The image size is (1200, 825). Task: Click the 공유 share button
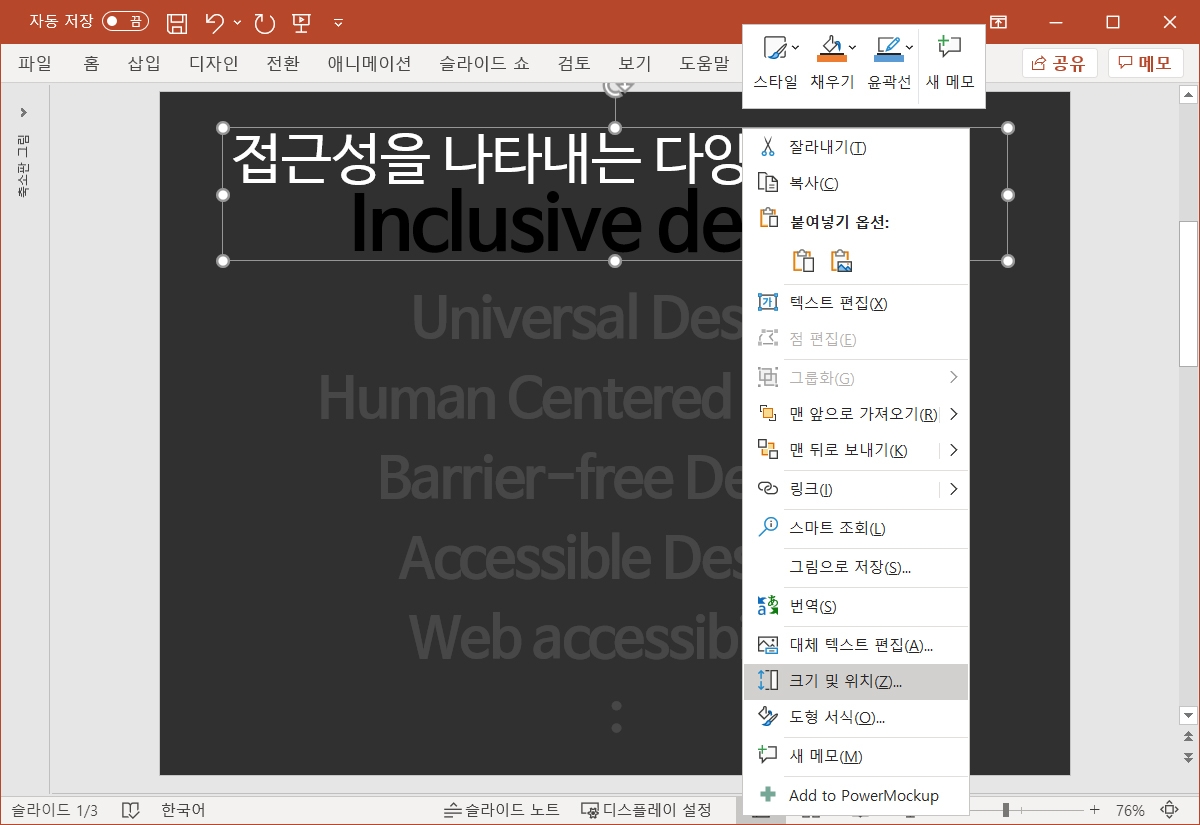pyautogui.click(x=1060, y=63)
